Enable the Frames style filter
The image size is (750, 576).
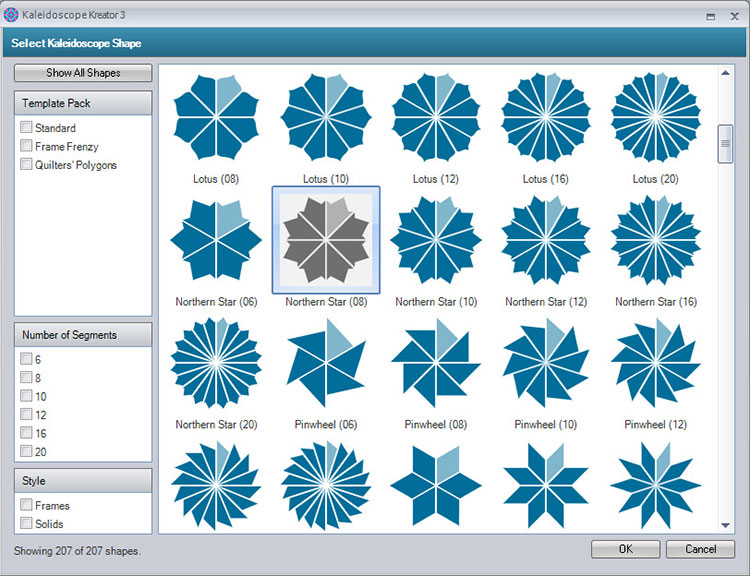tap(26, 505)
